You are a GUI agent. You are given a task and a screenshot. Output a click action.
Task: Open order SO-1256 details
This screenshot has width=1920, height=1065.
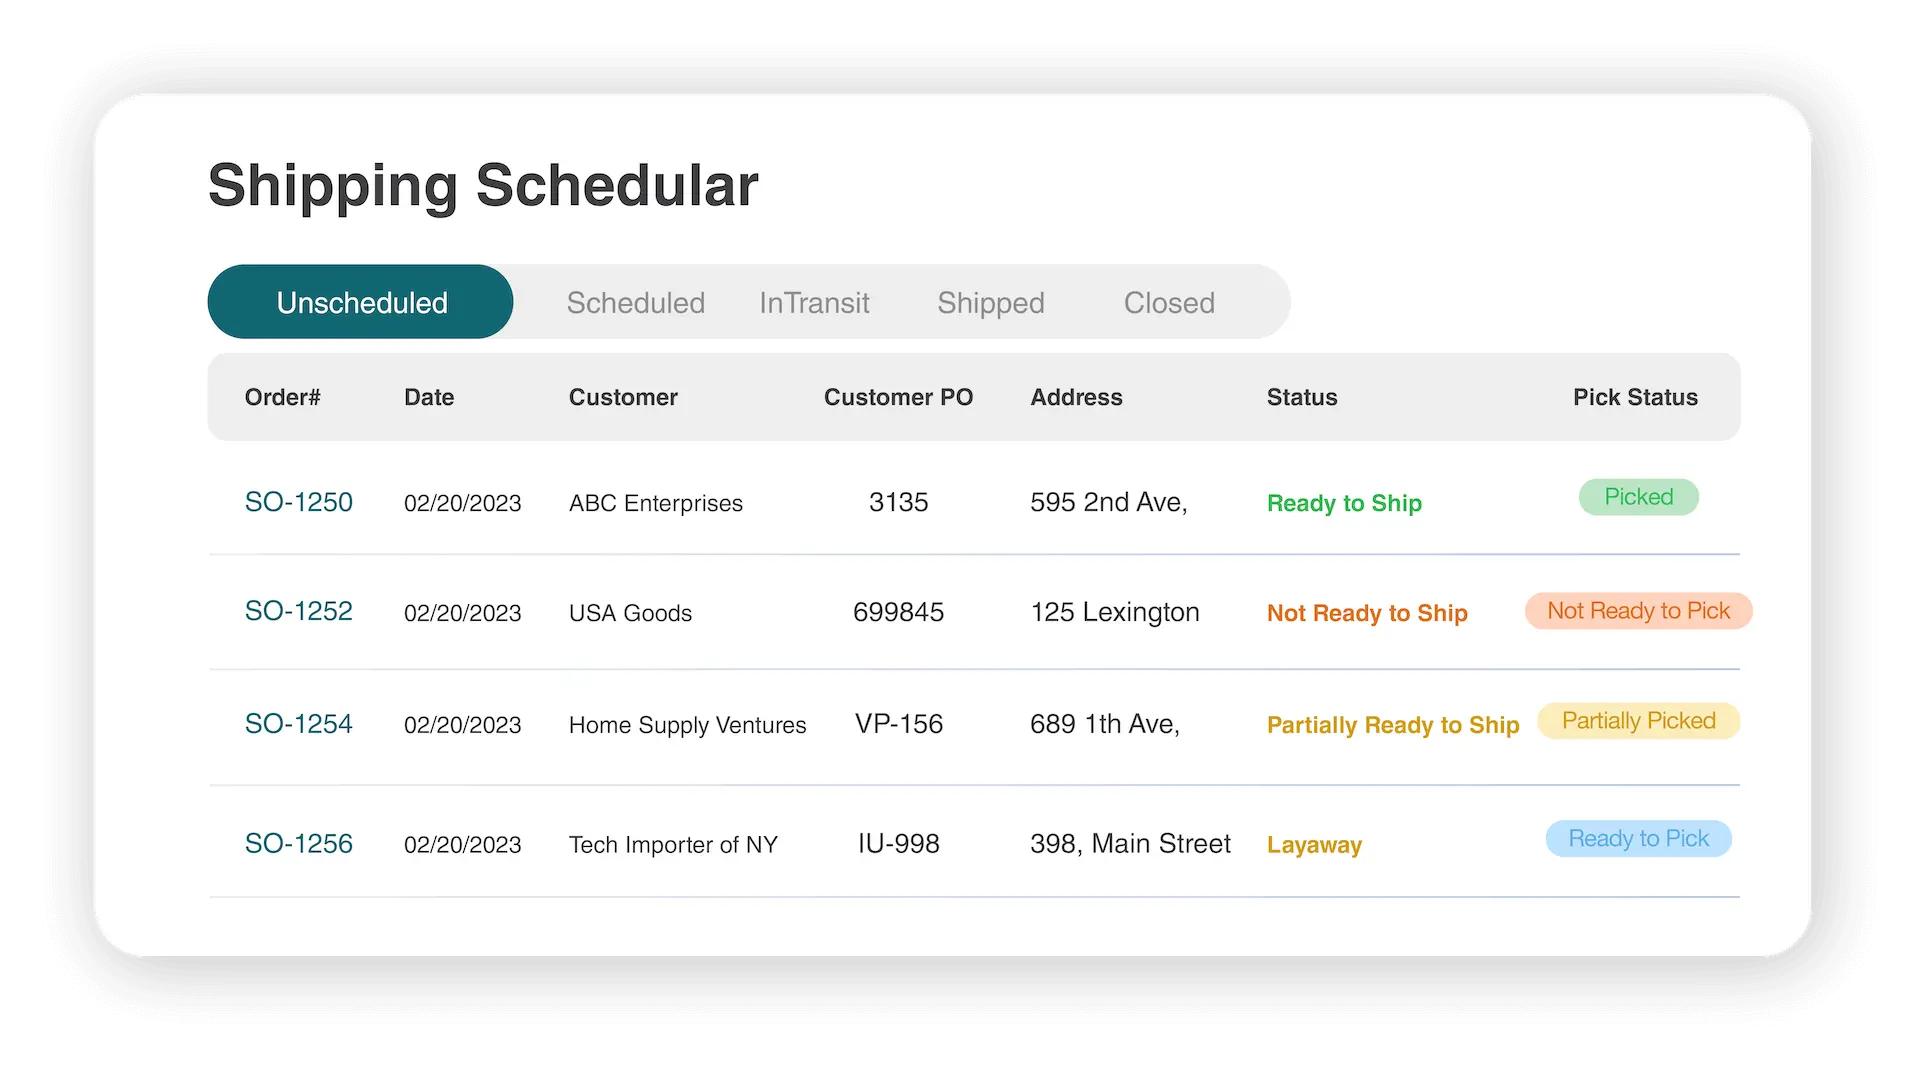[x=299, y=844]
